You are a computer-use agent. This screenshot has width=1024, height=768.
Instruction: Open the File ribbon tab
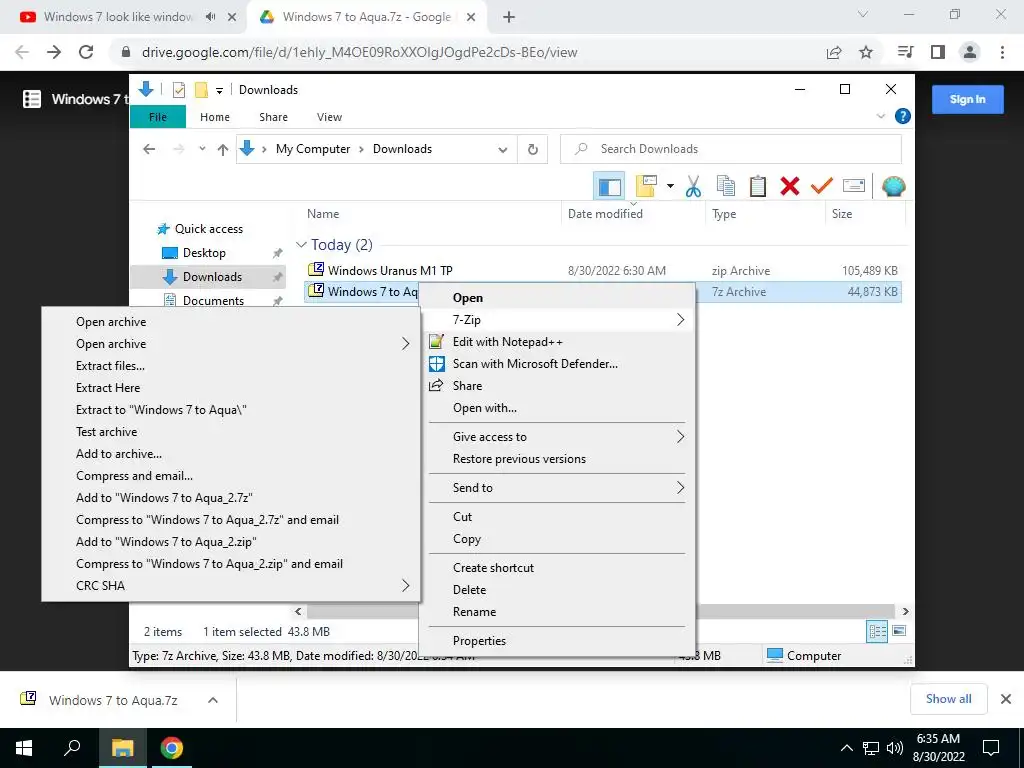click(158, 117)
